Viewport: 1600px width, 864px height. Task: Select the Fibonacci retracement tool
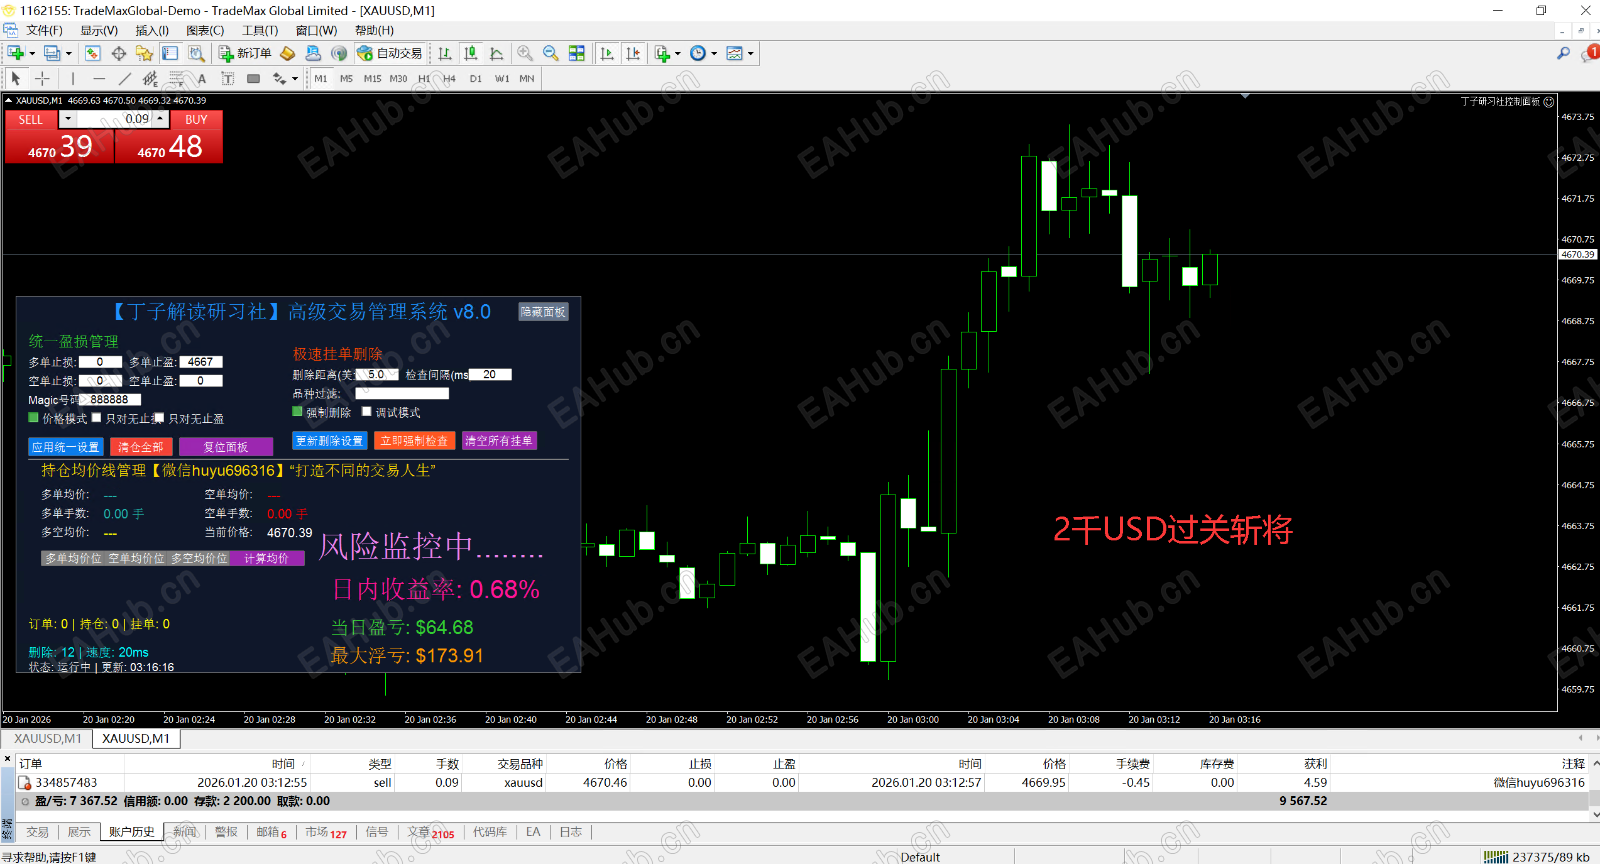176,78
